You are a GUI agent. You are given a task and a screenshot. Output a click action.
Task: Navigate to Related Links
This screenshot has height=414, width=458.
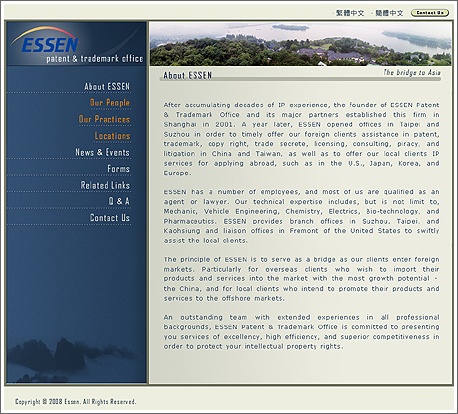pyautogui.click(x=105, y=185)
